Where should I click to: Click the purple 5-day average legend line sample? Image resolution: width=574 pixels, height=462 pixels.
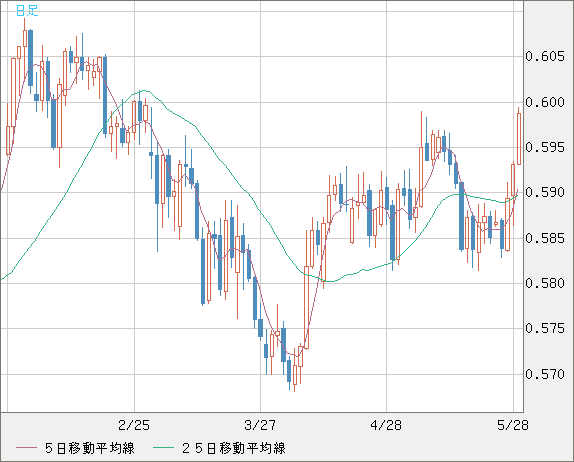coord(26,448)
